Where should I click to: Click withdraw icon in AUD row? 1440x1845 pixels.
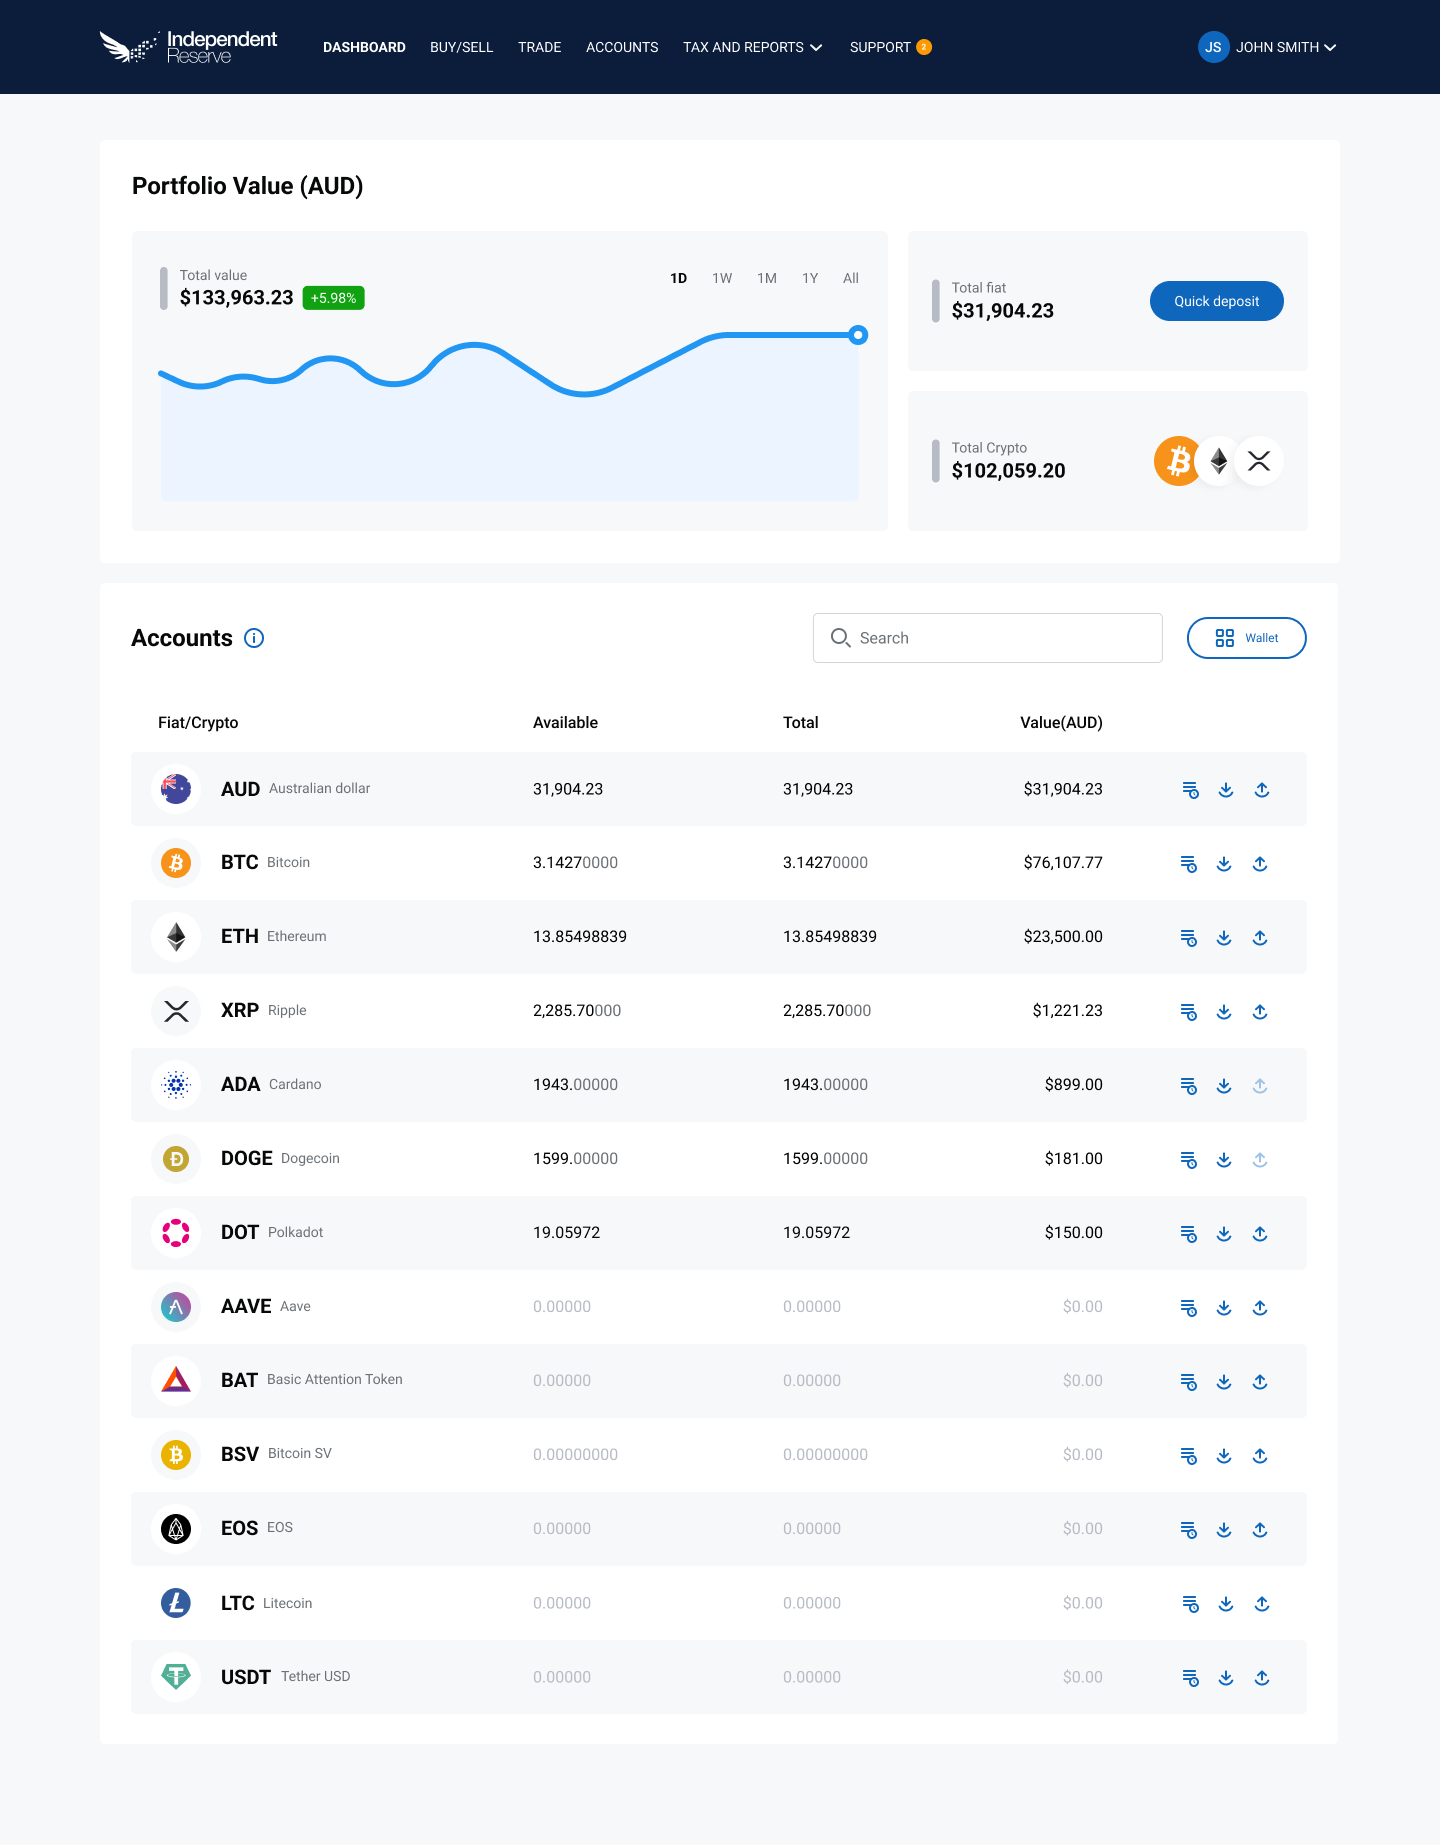[1262, 790]
